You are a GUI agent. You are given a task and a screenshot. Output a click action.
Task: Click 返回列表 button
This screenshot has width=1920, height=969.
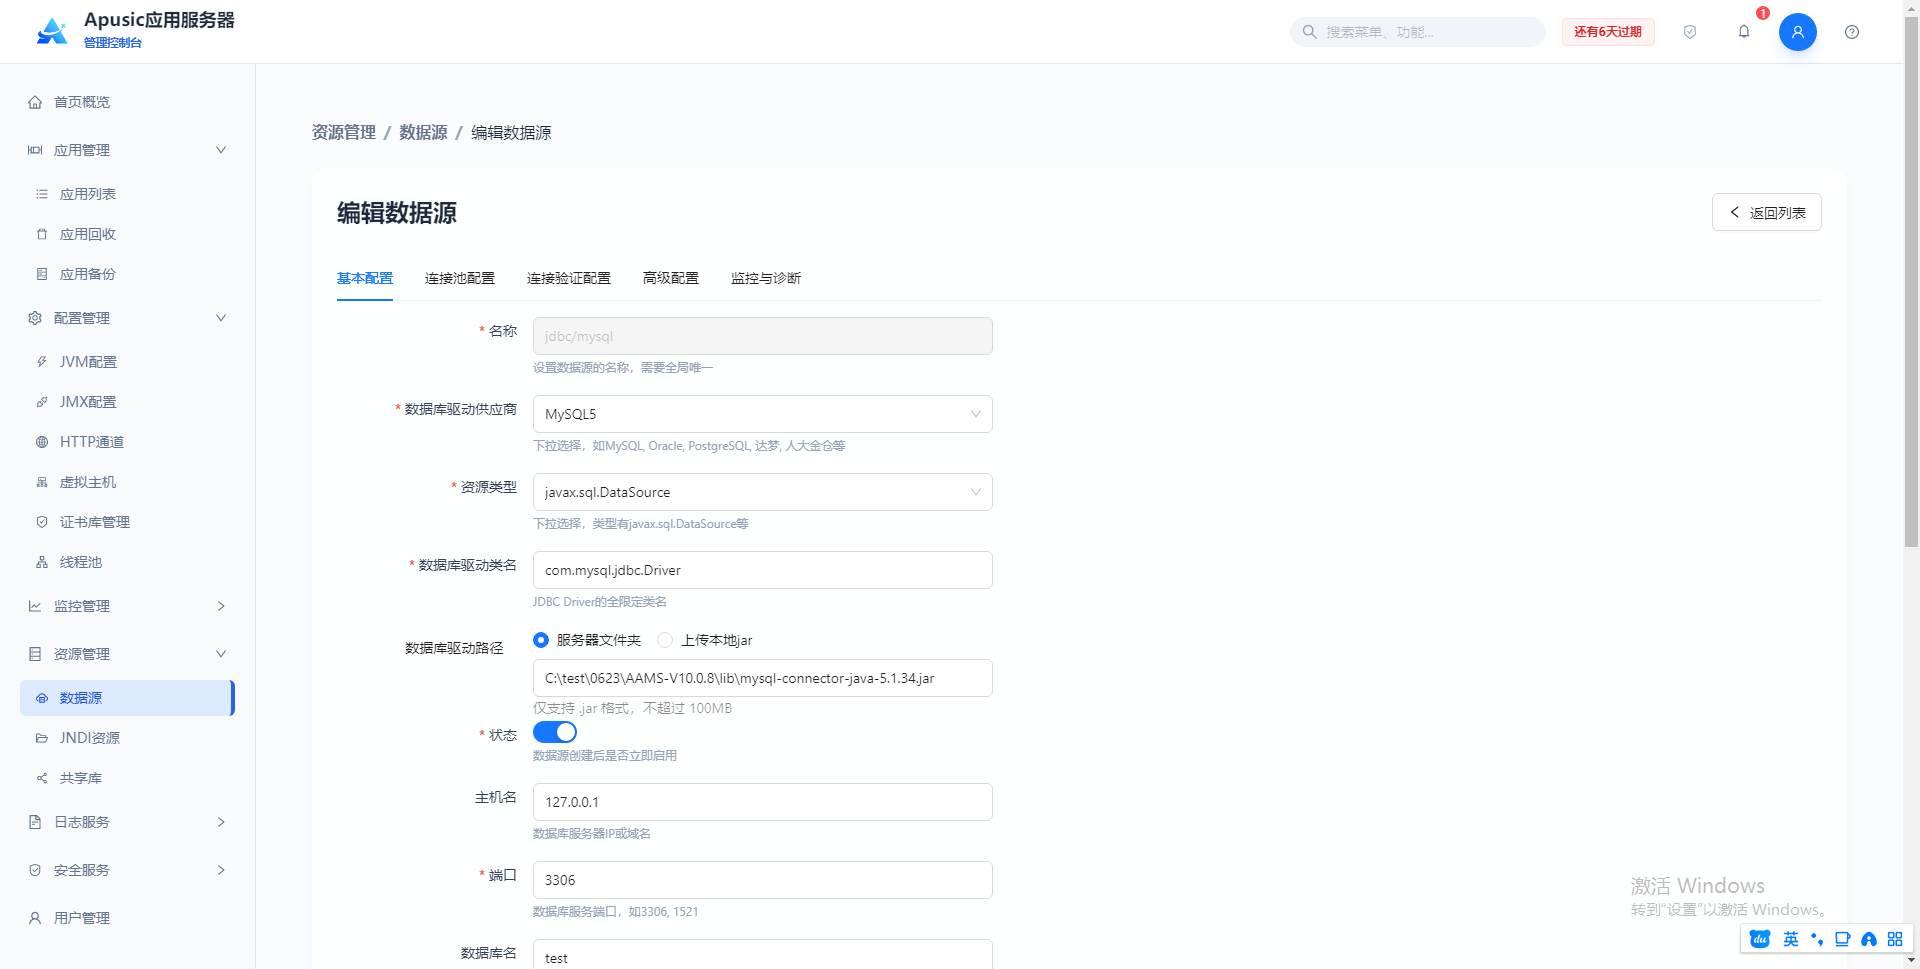point(1766,212)
